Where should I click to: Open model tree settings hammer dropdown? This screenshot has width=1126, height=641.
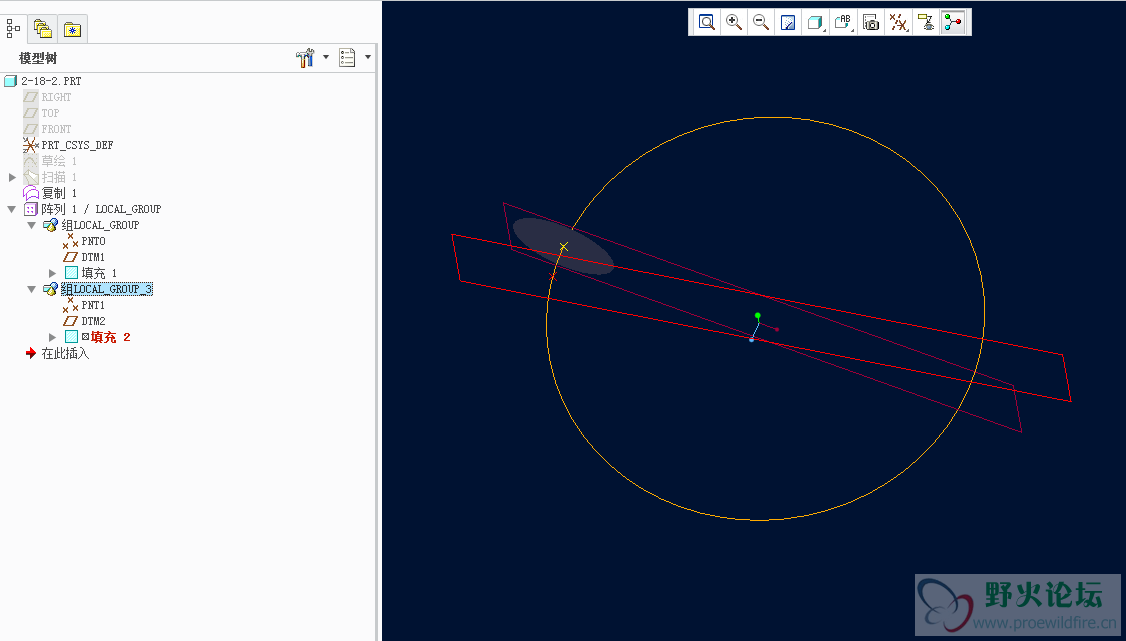(307, 58)
